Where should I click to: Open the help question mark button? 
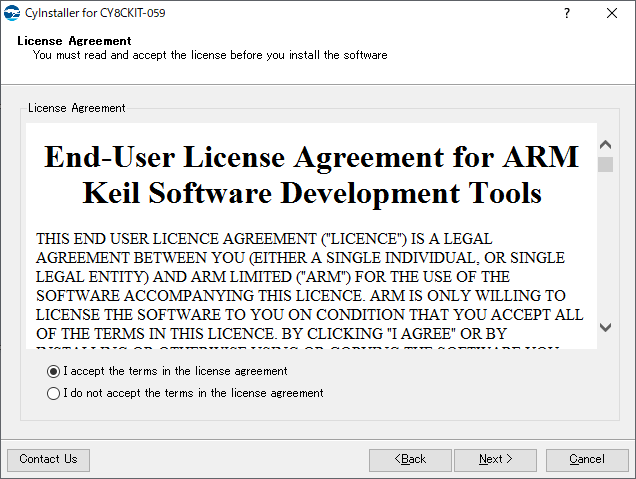(567, 13)
